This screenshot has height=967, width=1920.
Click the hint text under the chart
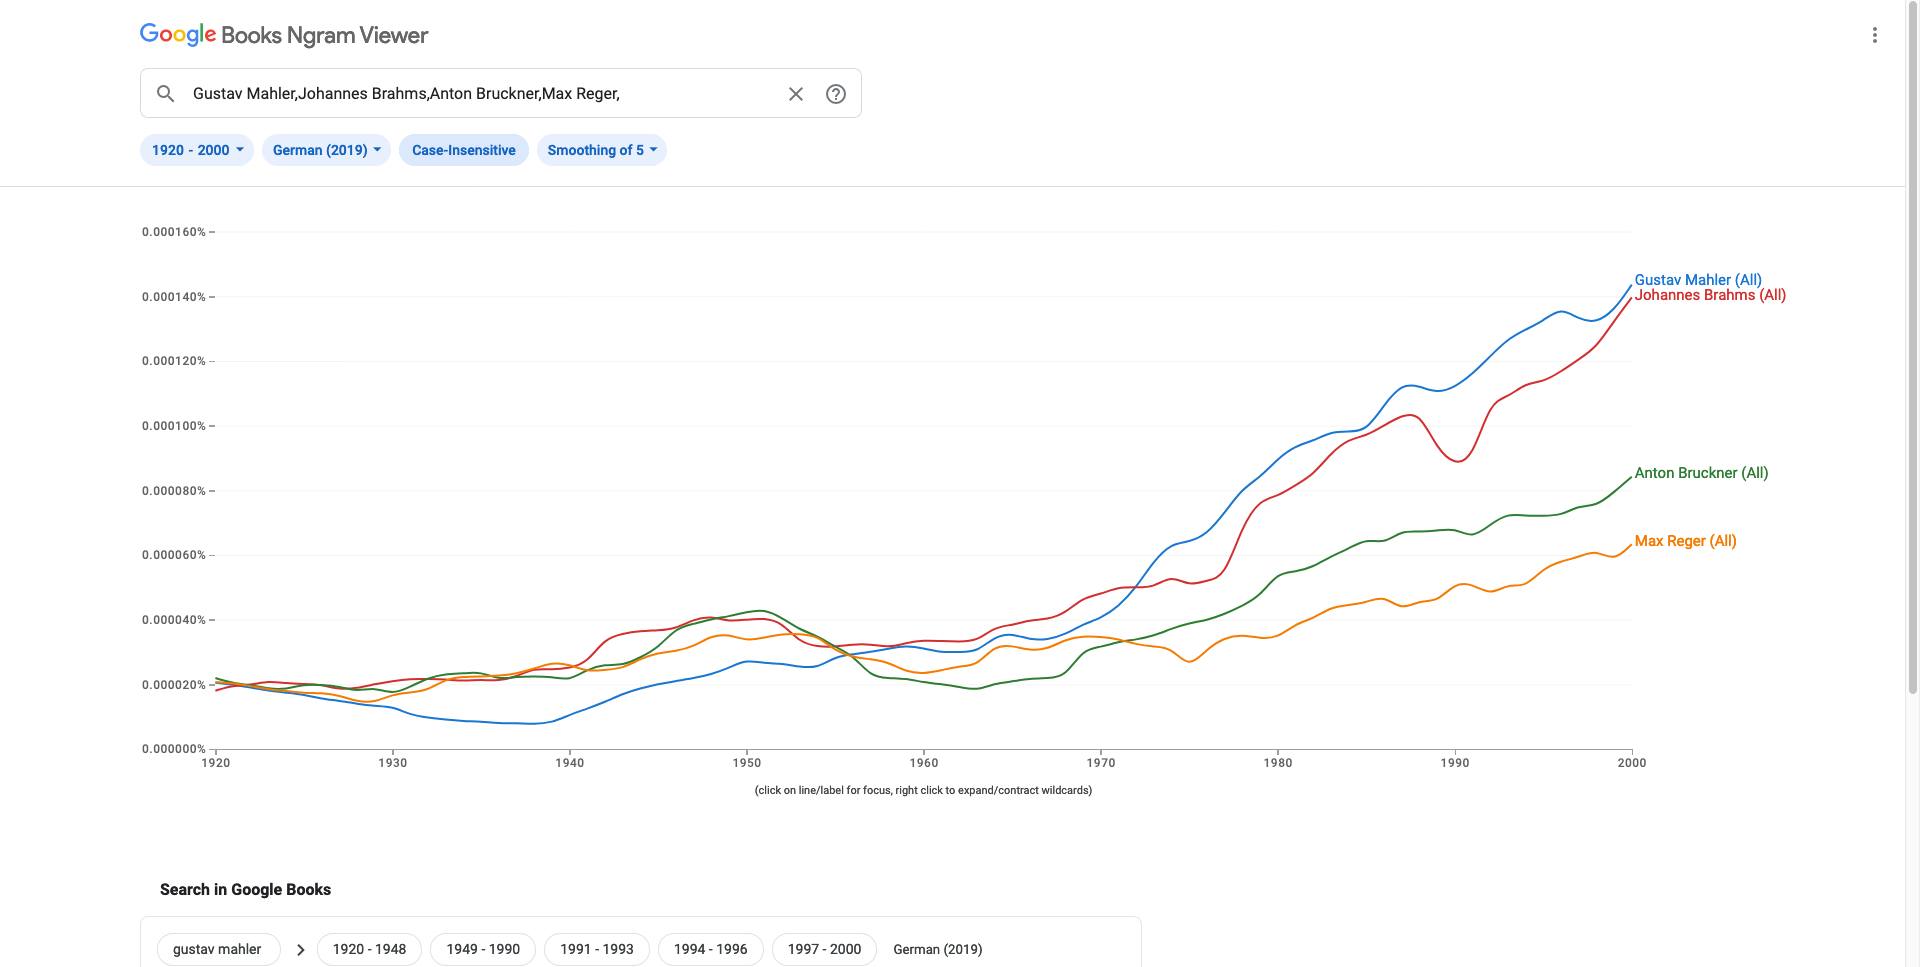point(923,790)
